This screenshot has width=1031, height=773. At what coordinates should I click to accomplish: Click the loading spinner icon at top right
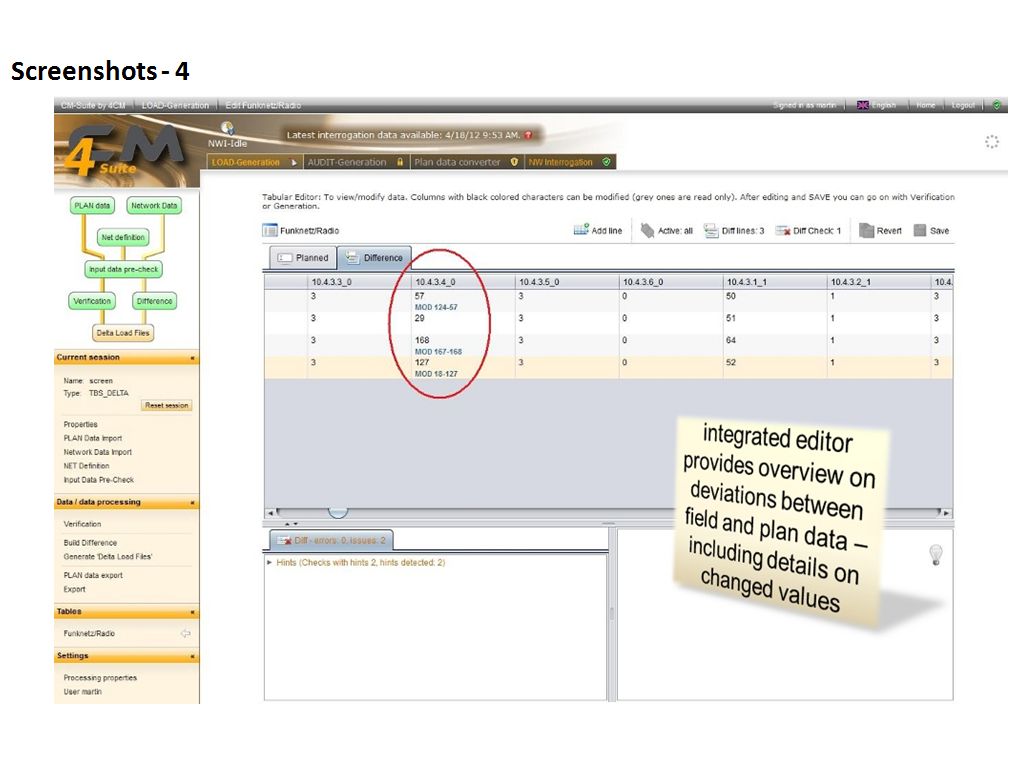[992, 141]
